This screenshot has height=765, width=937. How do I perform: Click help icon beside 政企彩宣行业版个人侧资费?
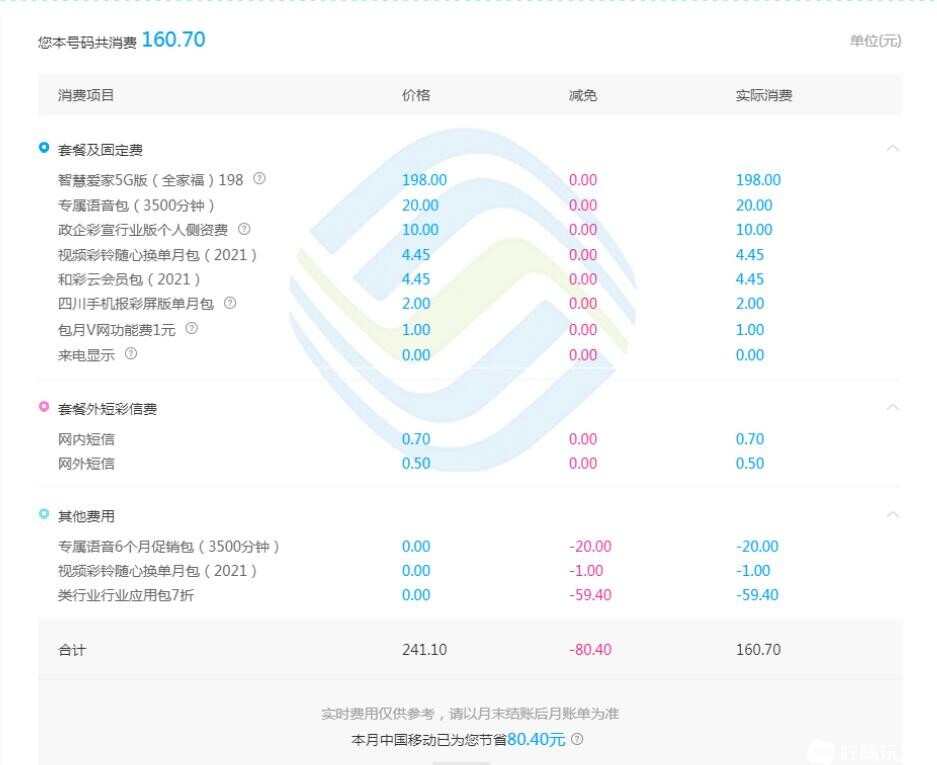244,229
